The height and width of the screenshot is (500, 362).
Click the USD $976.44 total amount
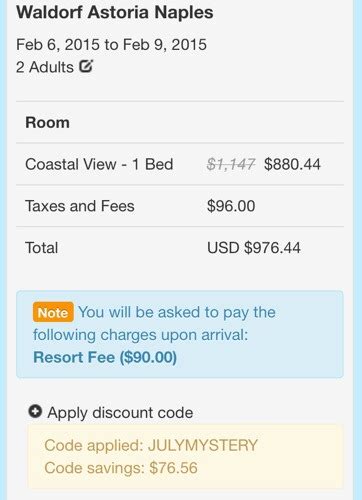254,248
